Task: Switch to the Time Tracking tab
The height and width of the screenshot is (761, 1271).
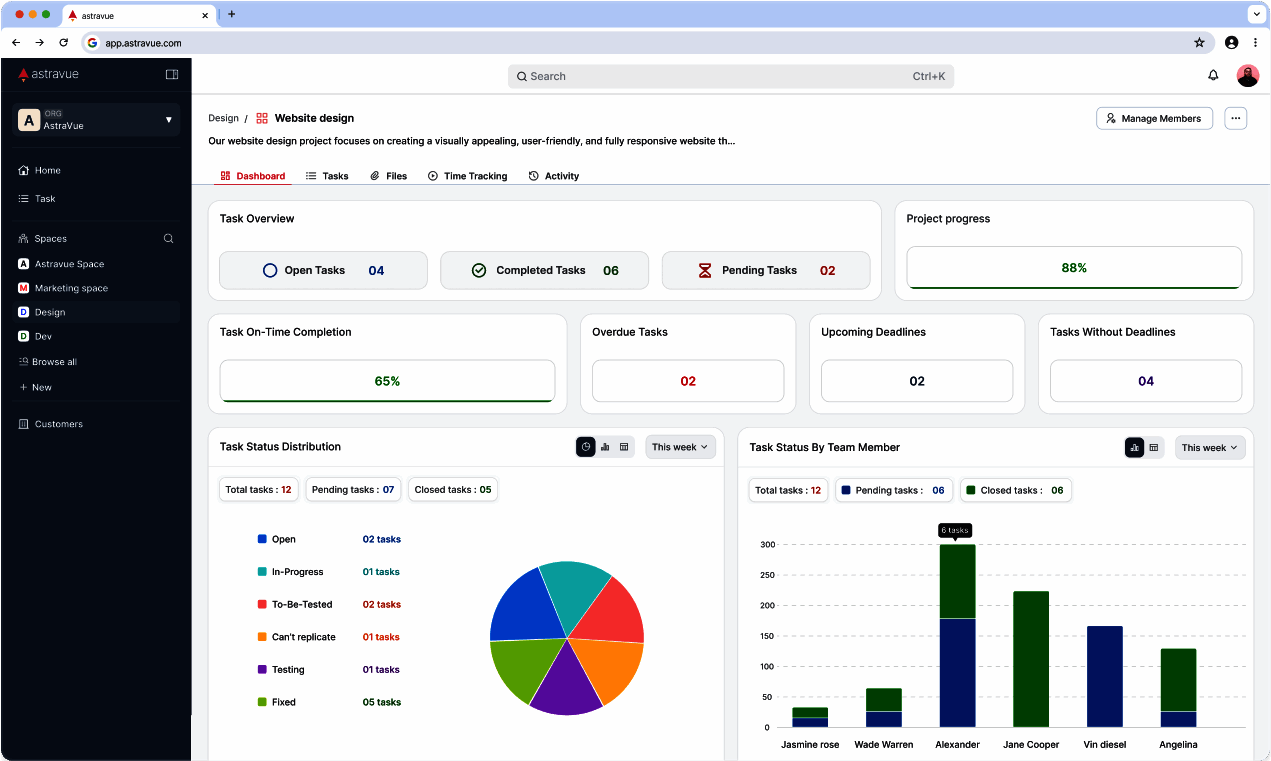Action: coord(467,176)
